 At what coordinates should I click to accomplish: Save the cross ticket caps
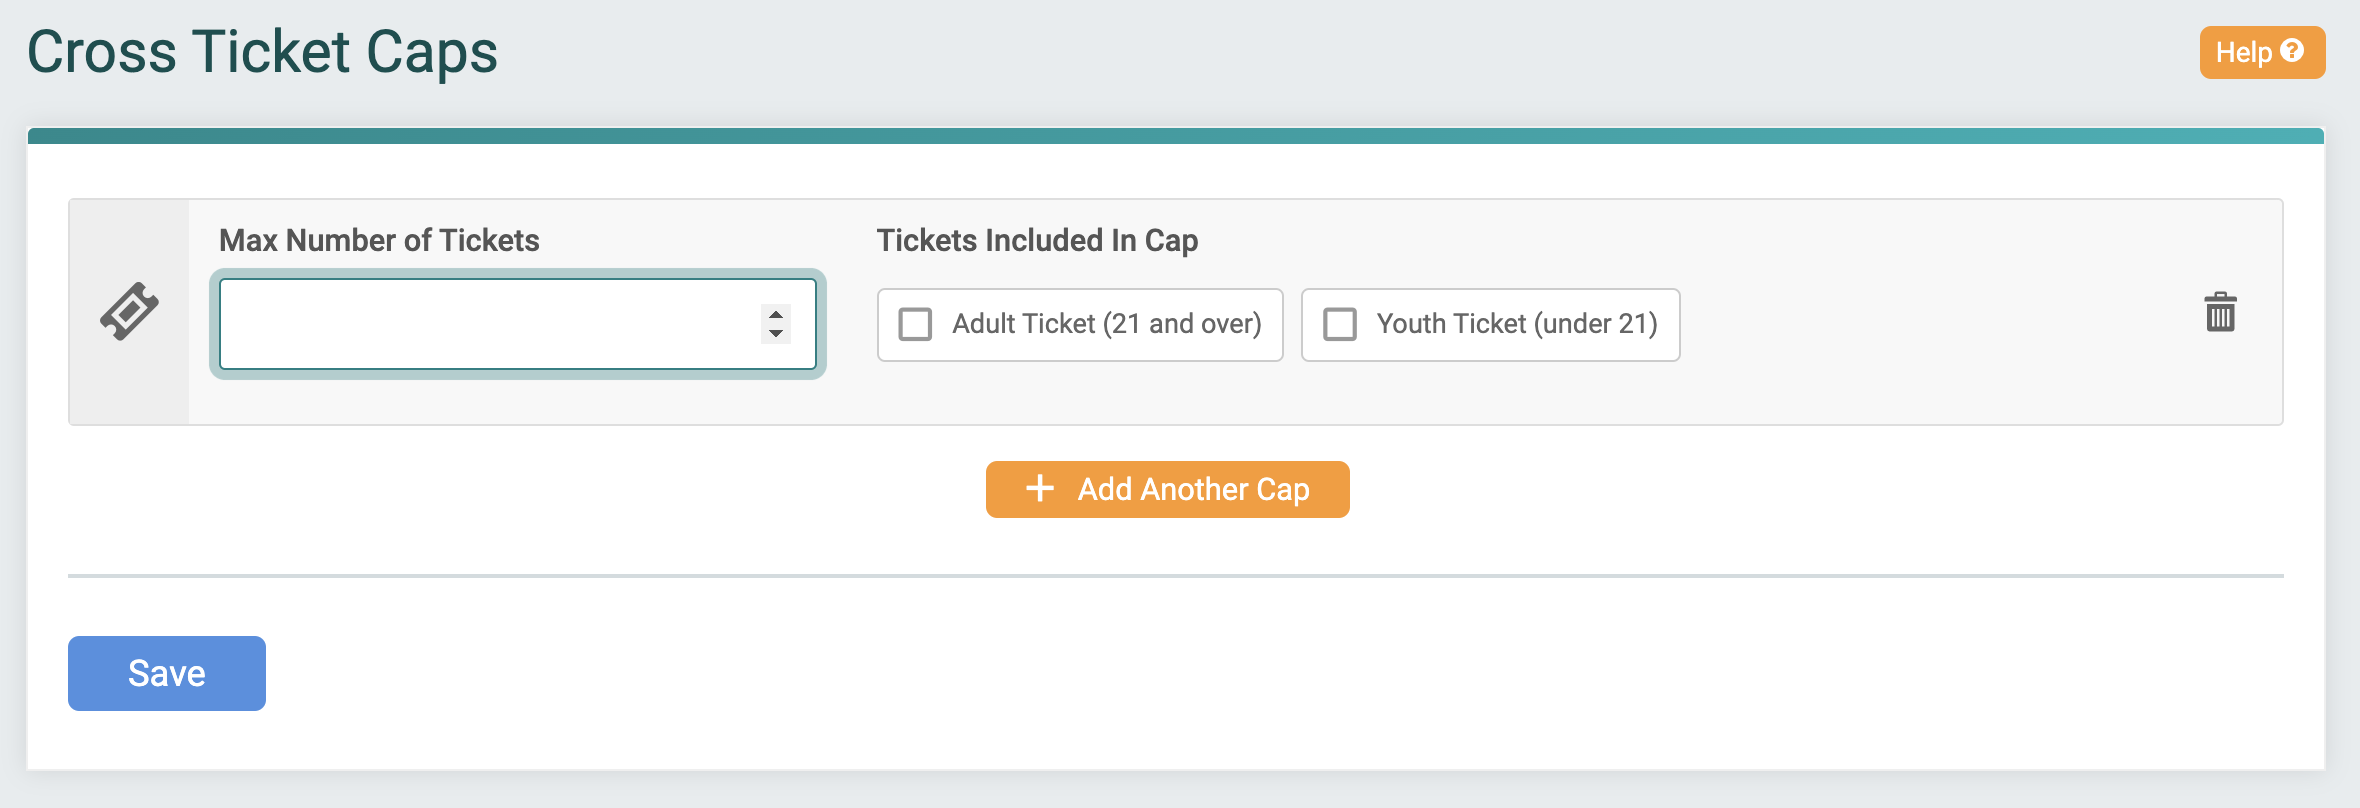click(x=166, y=672)
